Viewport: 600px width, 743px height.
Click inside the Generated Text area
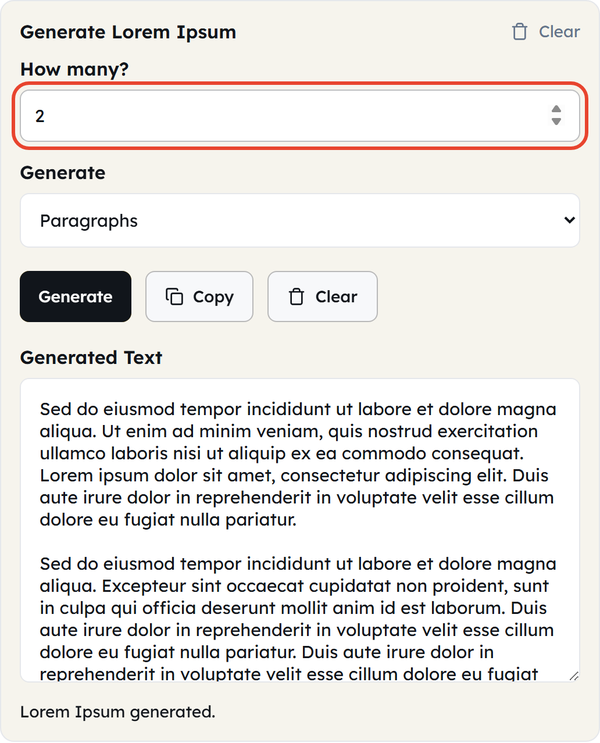300,530
